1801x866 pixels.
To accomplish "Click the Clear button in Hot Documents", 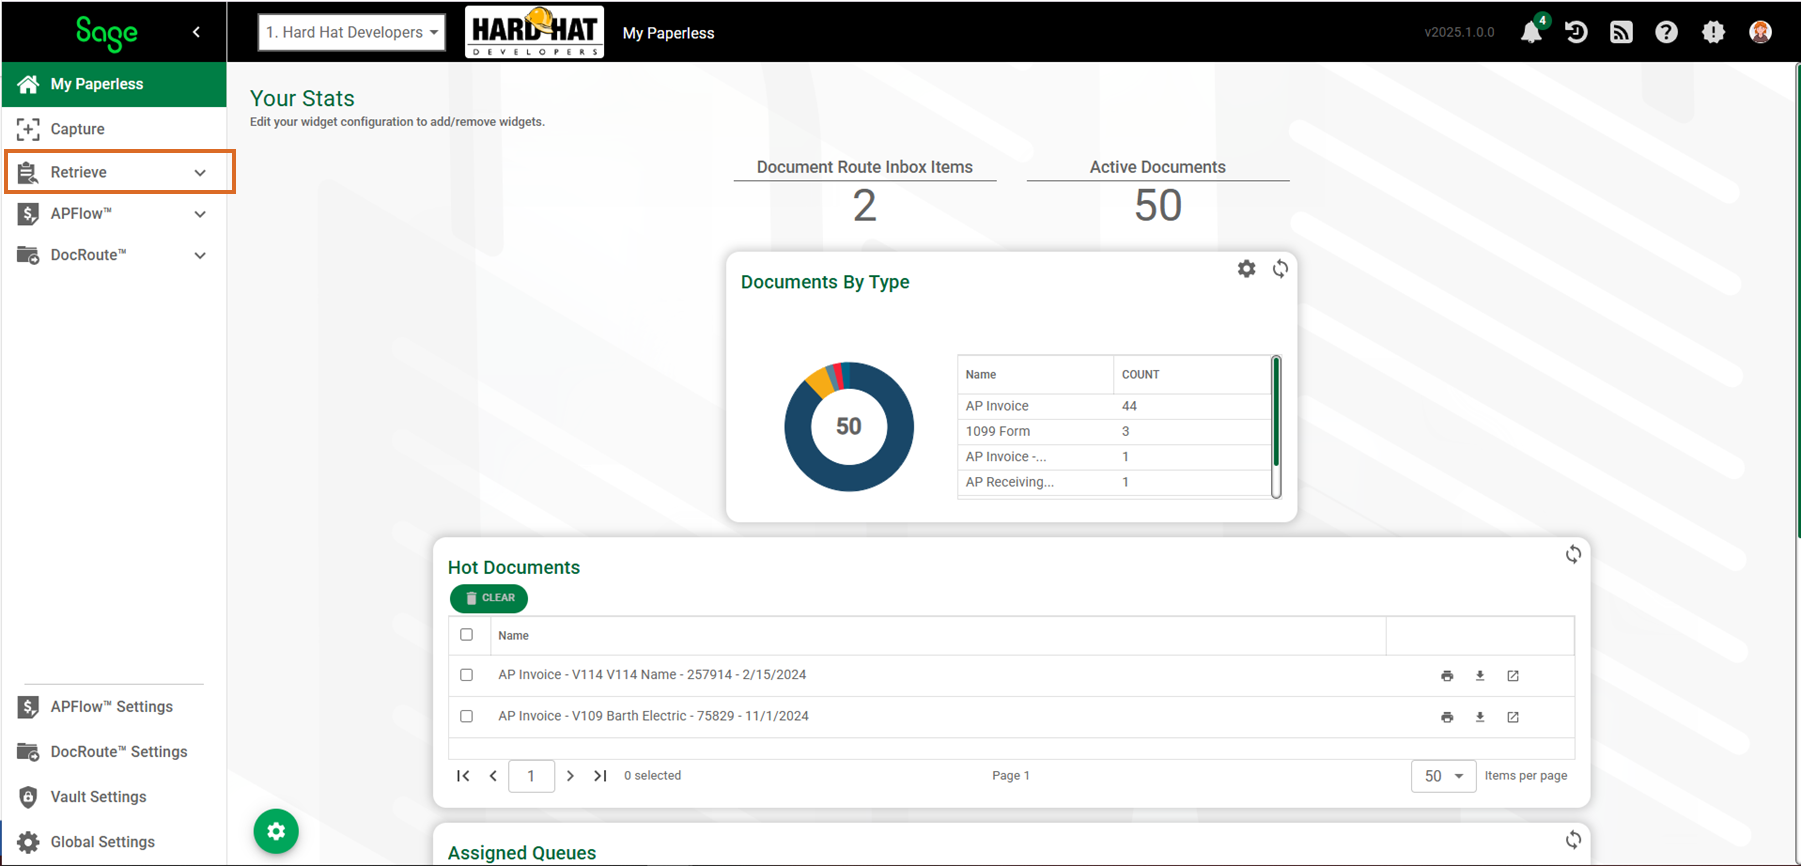I will 489,598.
